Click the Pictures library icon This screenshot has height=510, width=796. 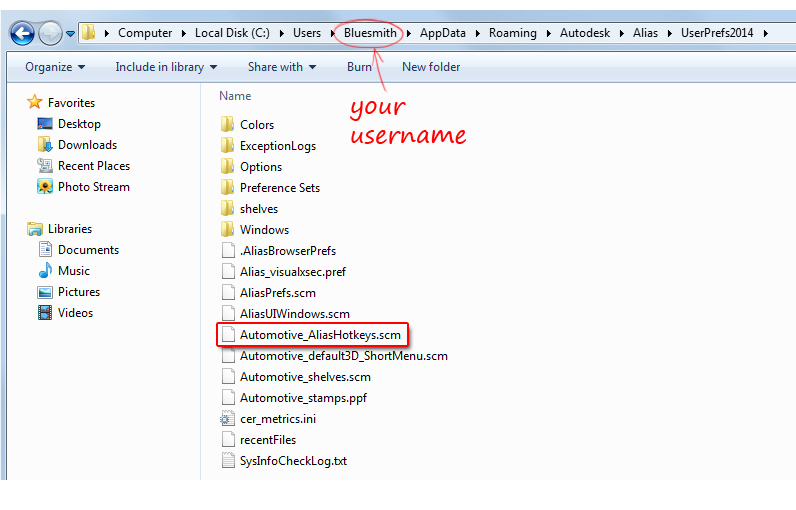point(45,292)
